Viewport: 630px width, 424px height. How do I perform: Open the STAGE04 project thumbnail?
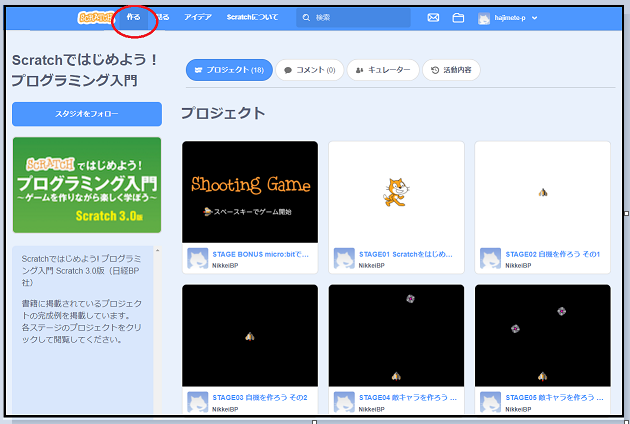(x=396, y=336)
